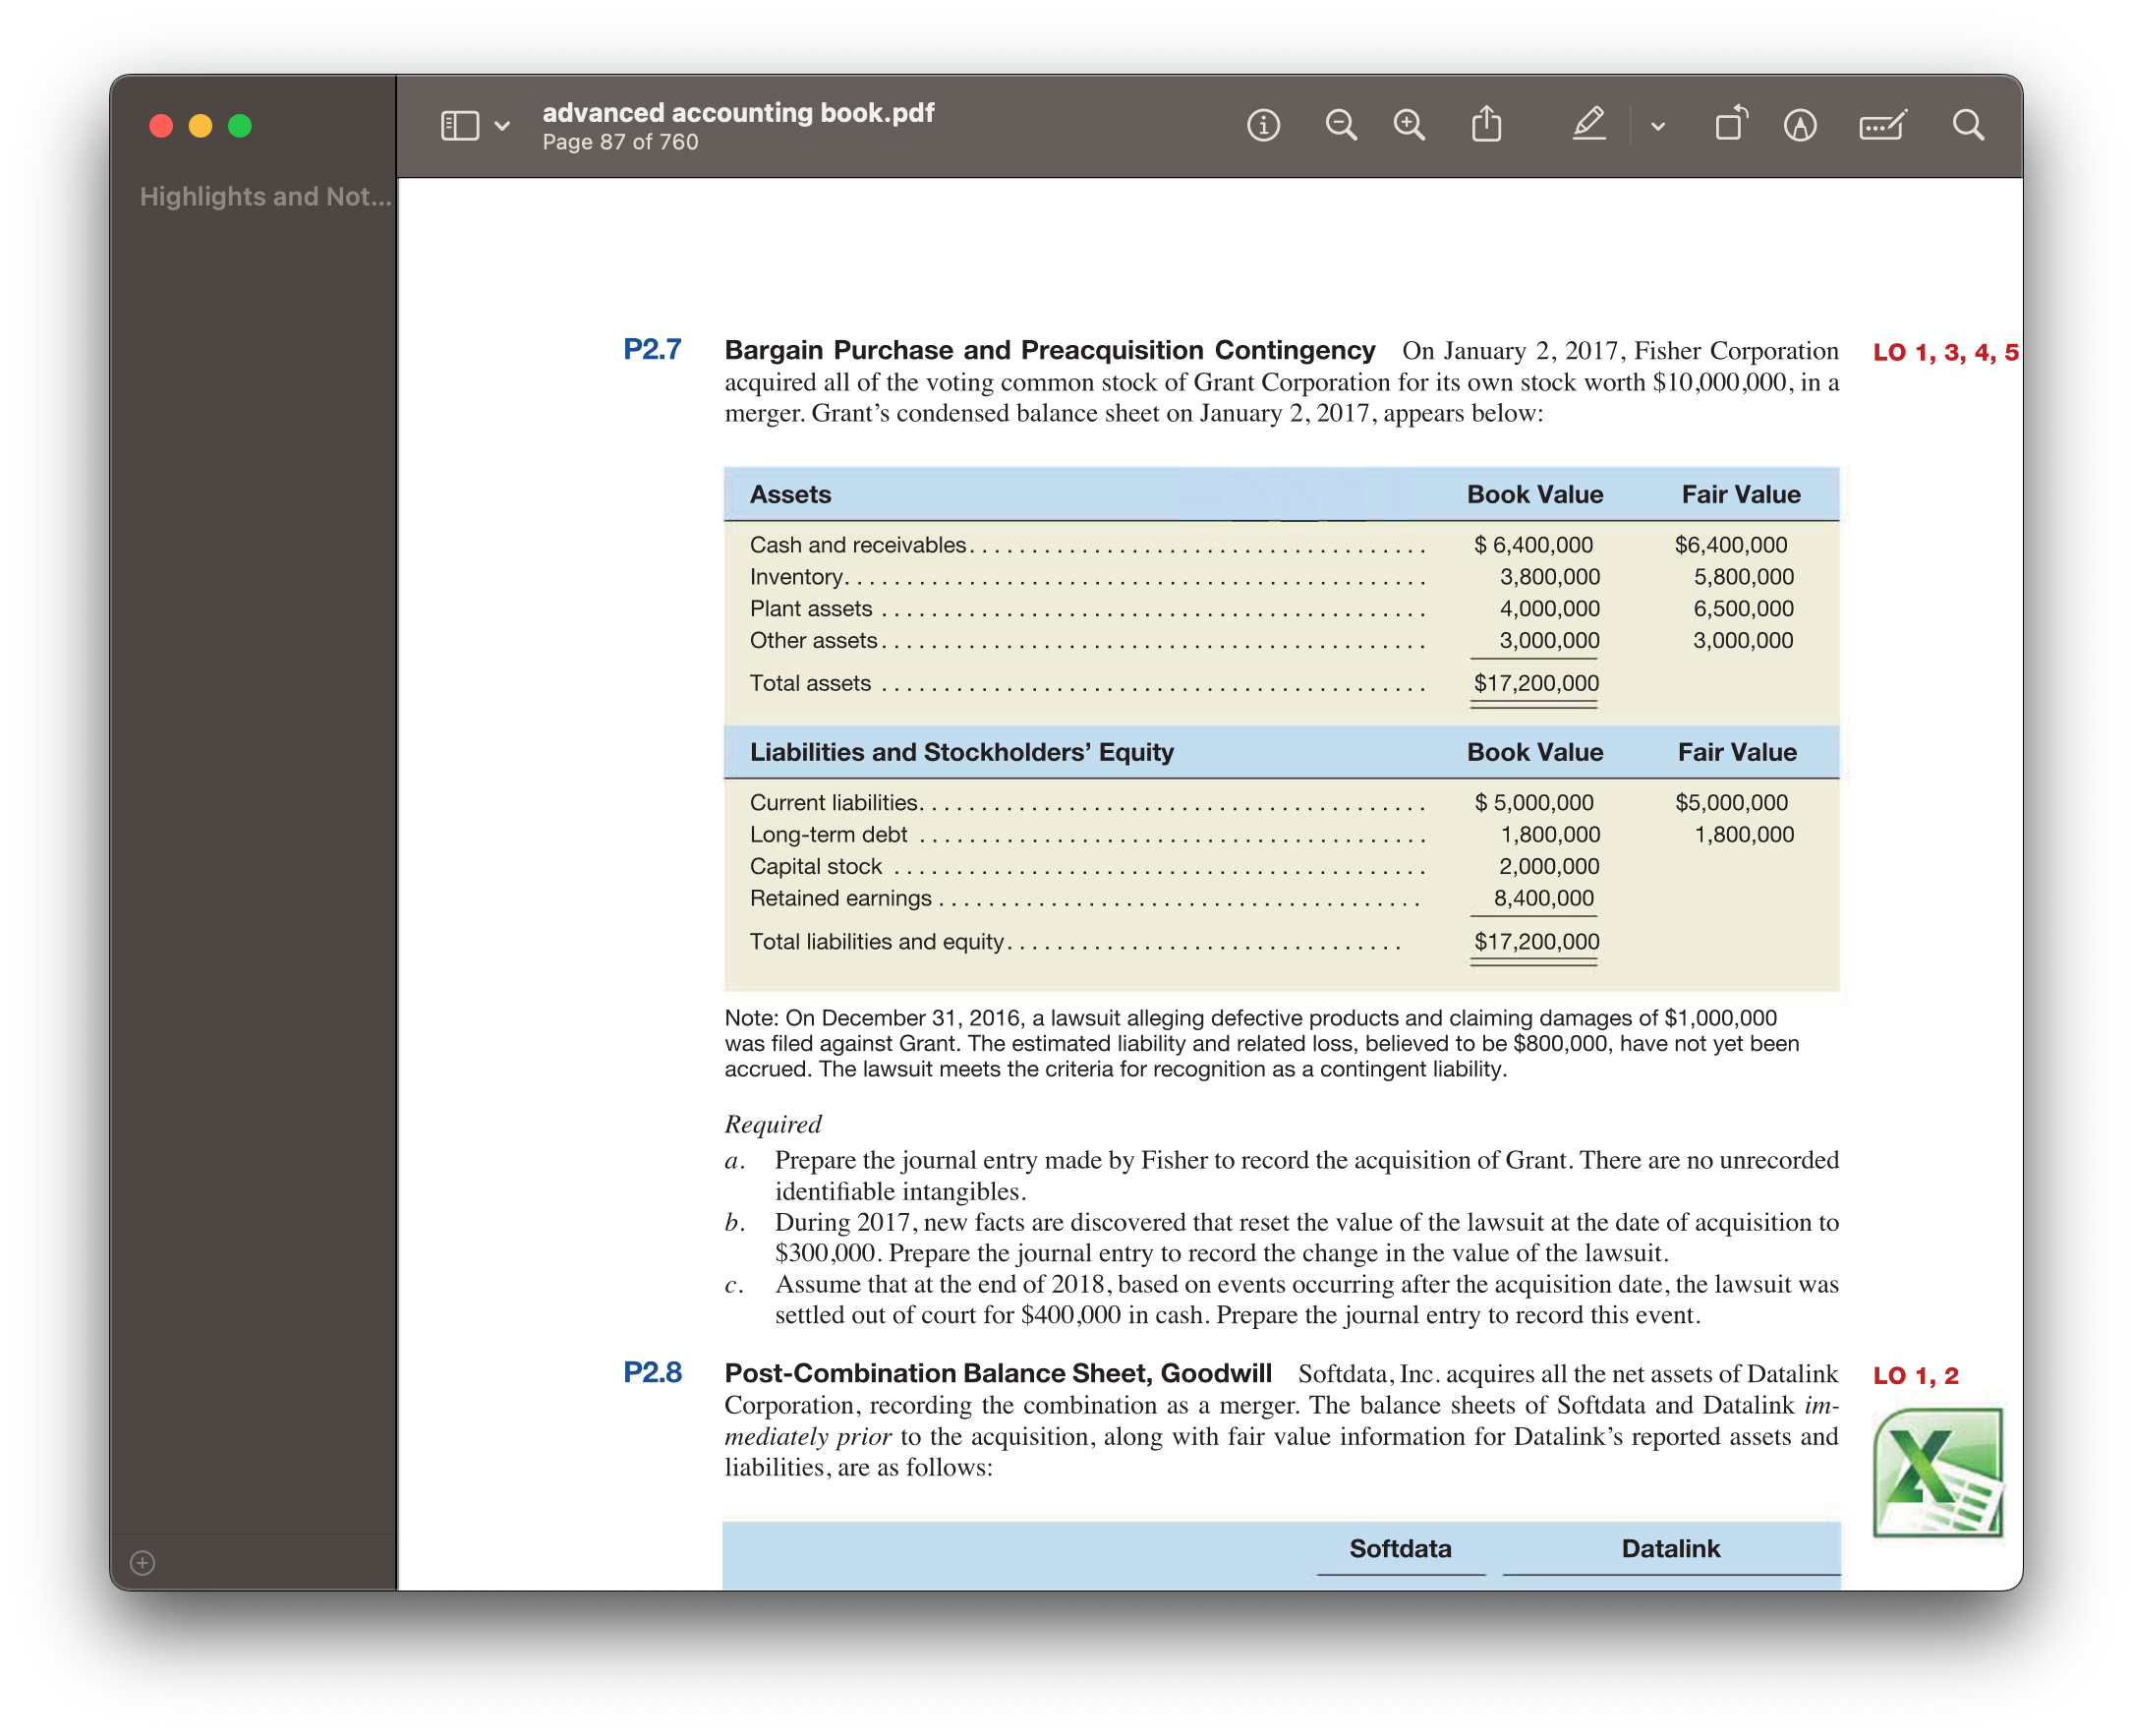
Task: Select the document title advanced accounting book.pdf
Action: coord(738,112)
